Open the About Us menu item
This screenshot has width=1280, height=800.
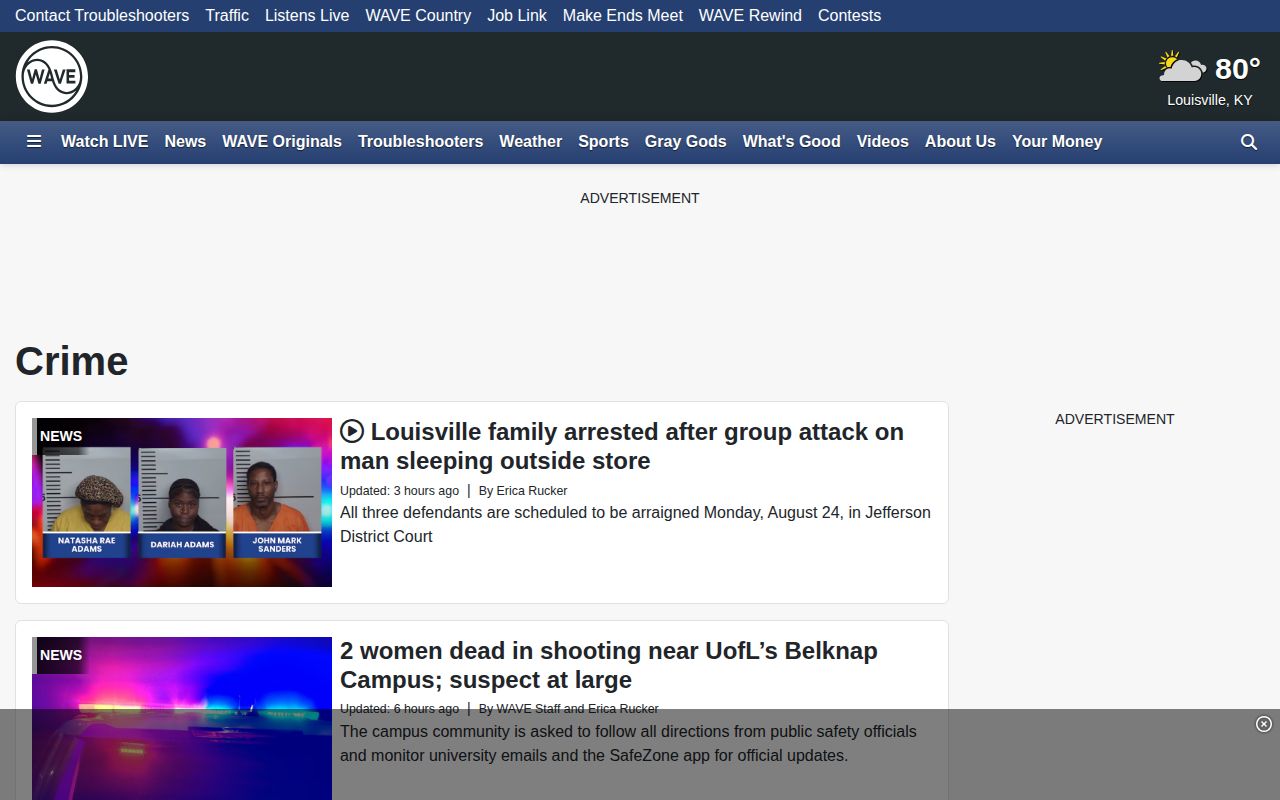[x=960, y=142]
